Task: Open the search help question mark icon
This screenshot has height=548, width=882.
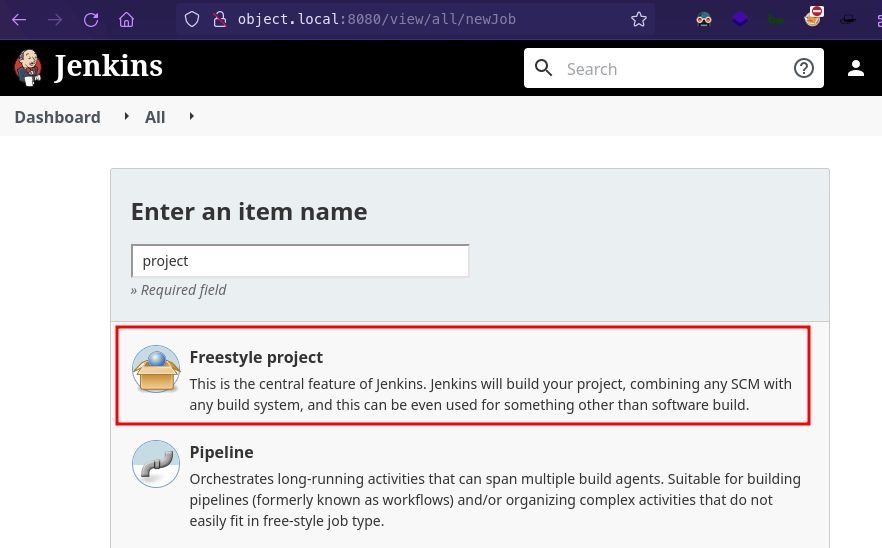Action: point(804,68)
